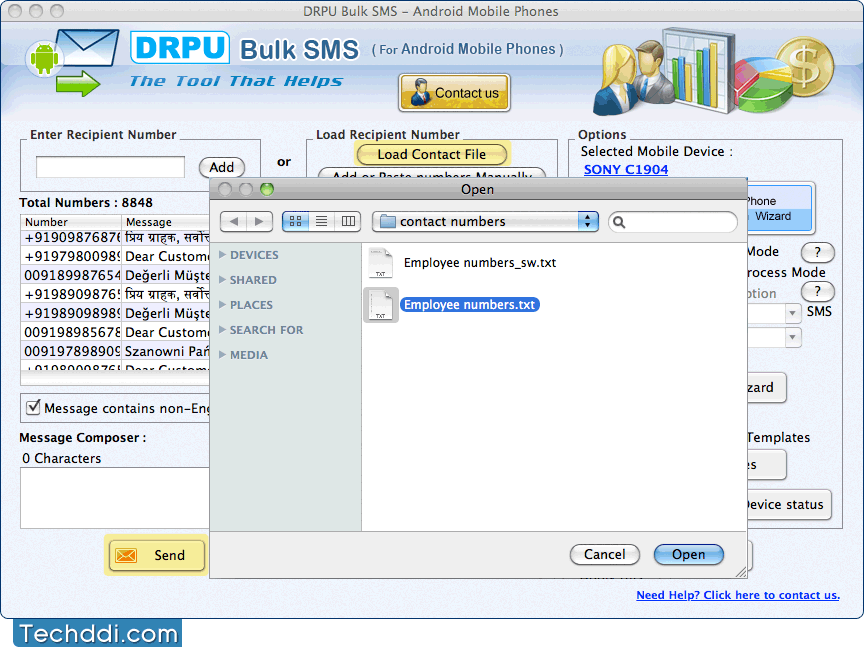
Task: Switch Open dialog to column view
Action: (x=348, y=222)
